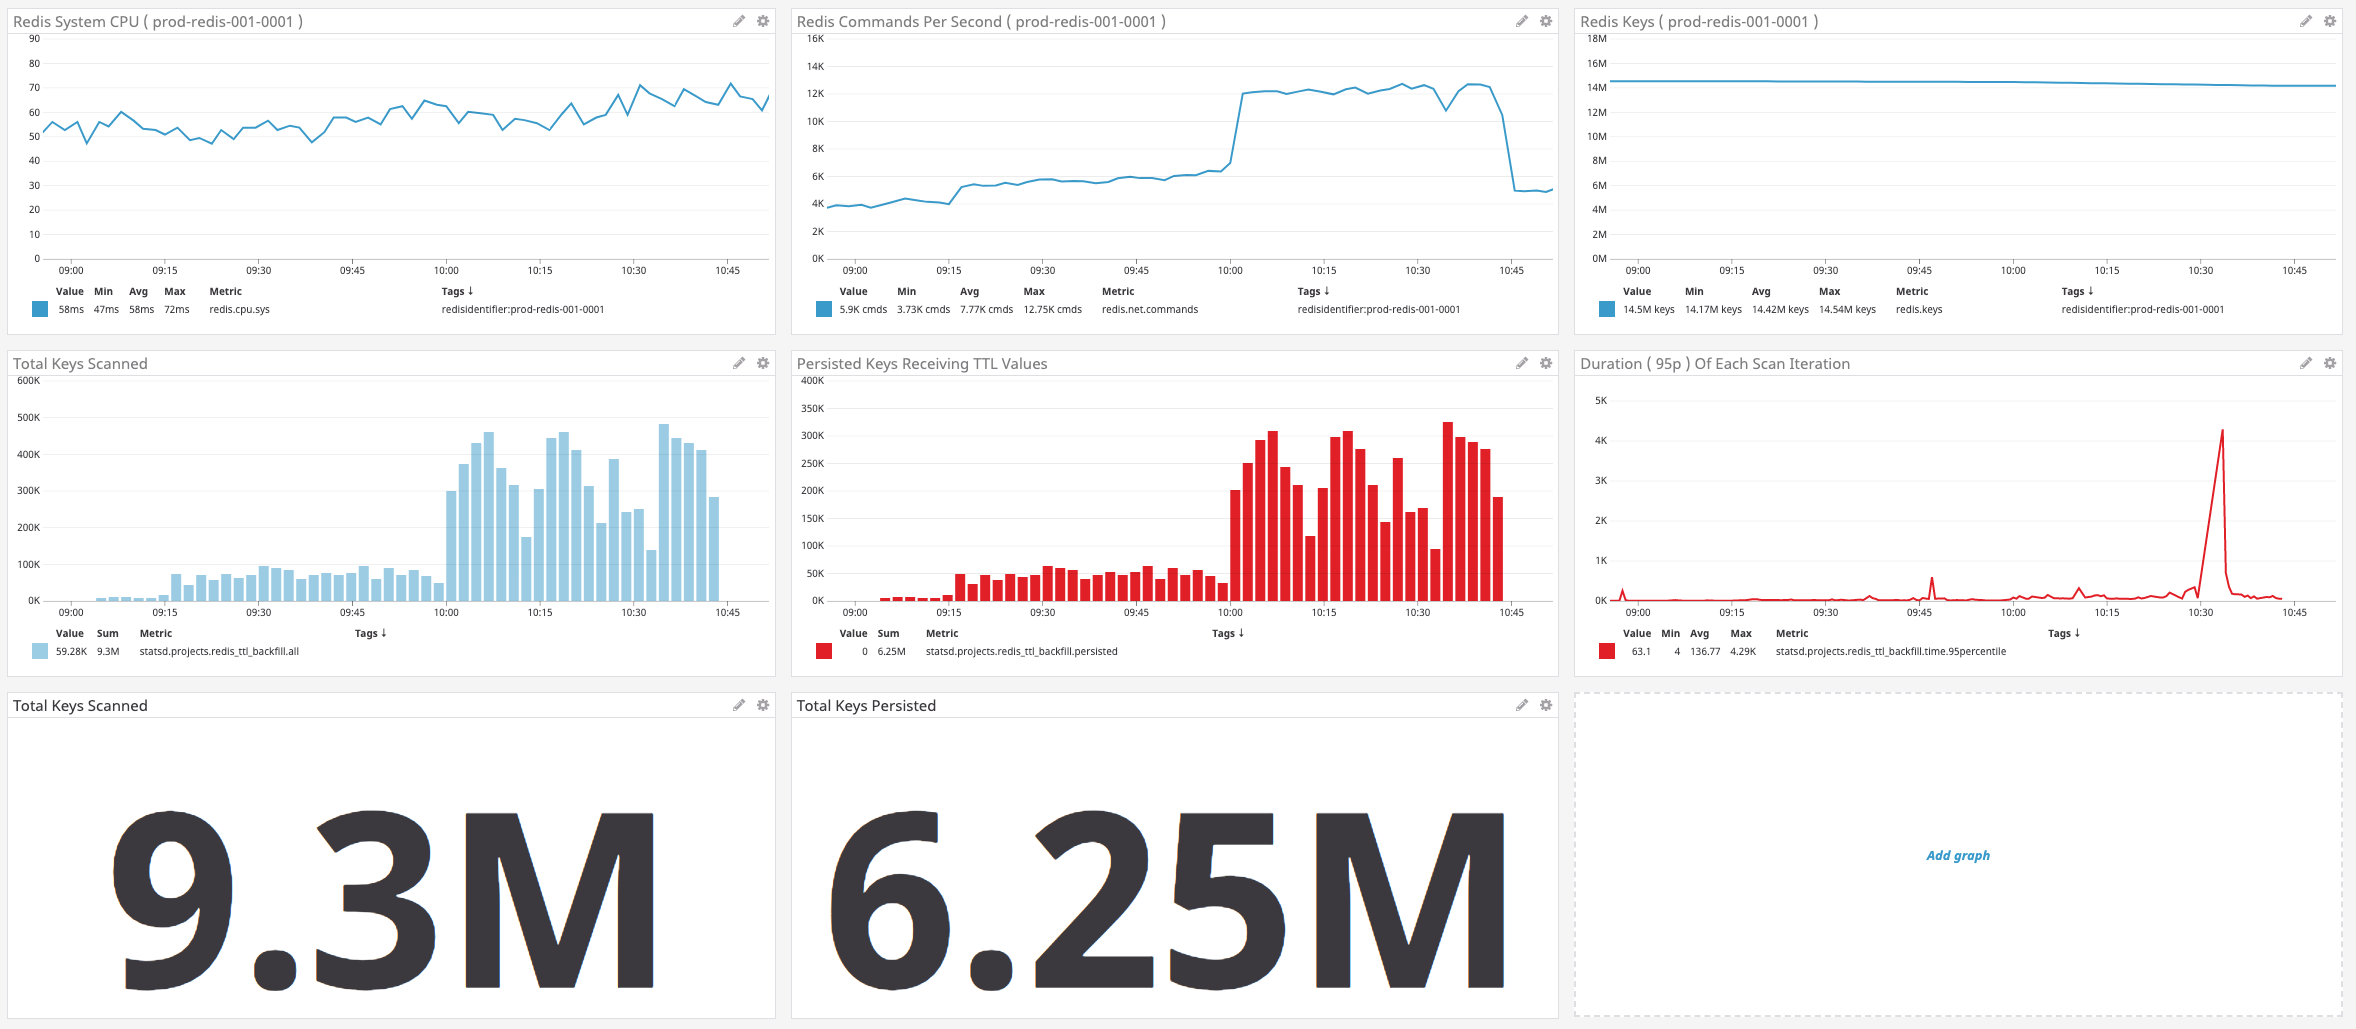This screenshot has height=1029, width=2356.
Task: Toggle the redis.cpu.sys series blue legend swatch
Action: point(40,309)
